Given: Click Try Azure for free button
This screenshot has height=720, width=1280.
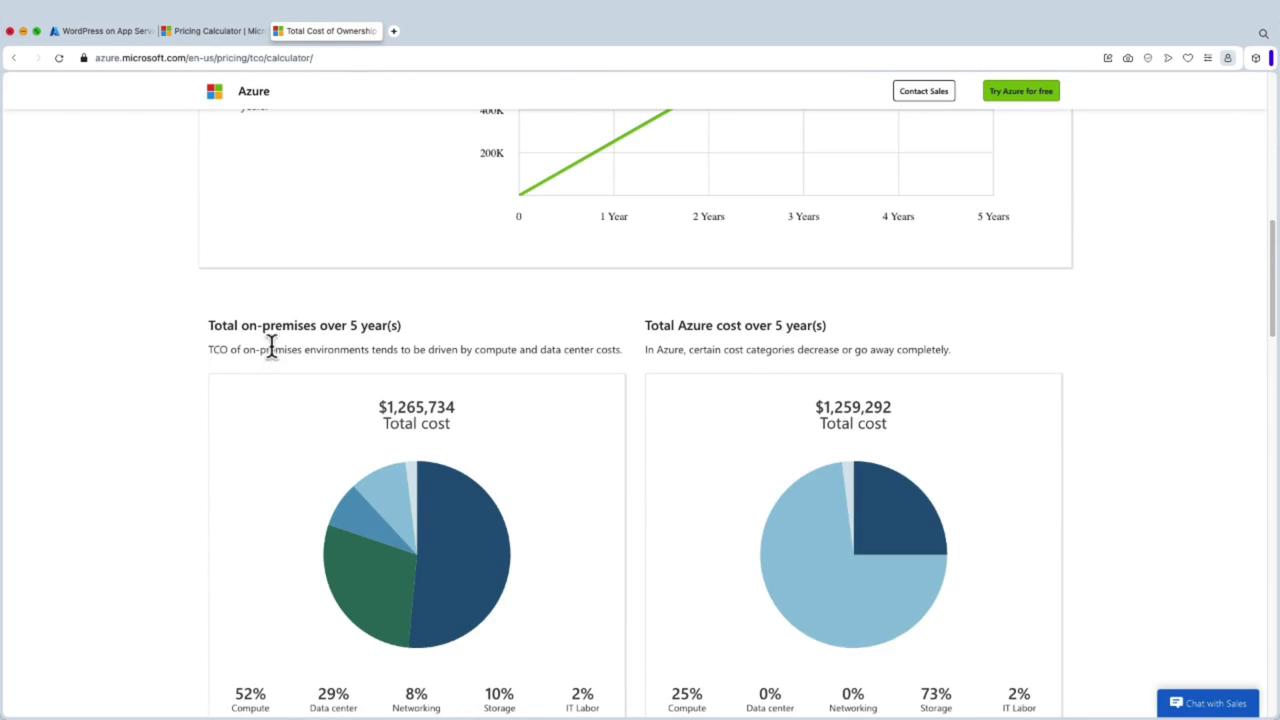Looking at the screenshot, I should (1020, 91).
